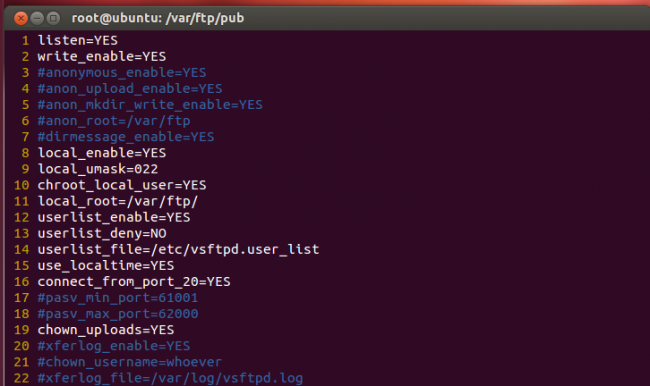Viewport: 650px width, 386px height.
Task: Click line number 10 in the gutter
Action: point(22,185)
